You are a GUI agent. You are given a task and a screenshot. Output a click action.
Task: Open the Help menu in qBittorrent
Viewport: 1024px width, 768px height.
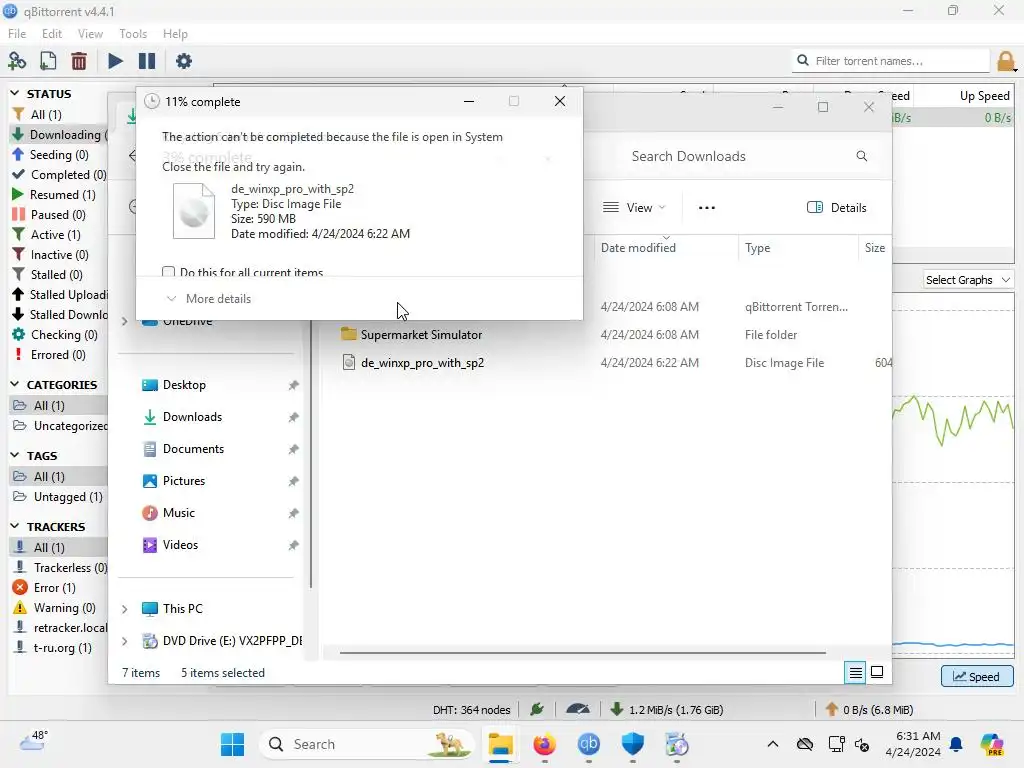click(x=175, y=33)
